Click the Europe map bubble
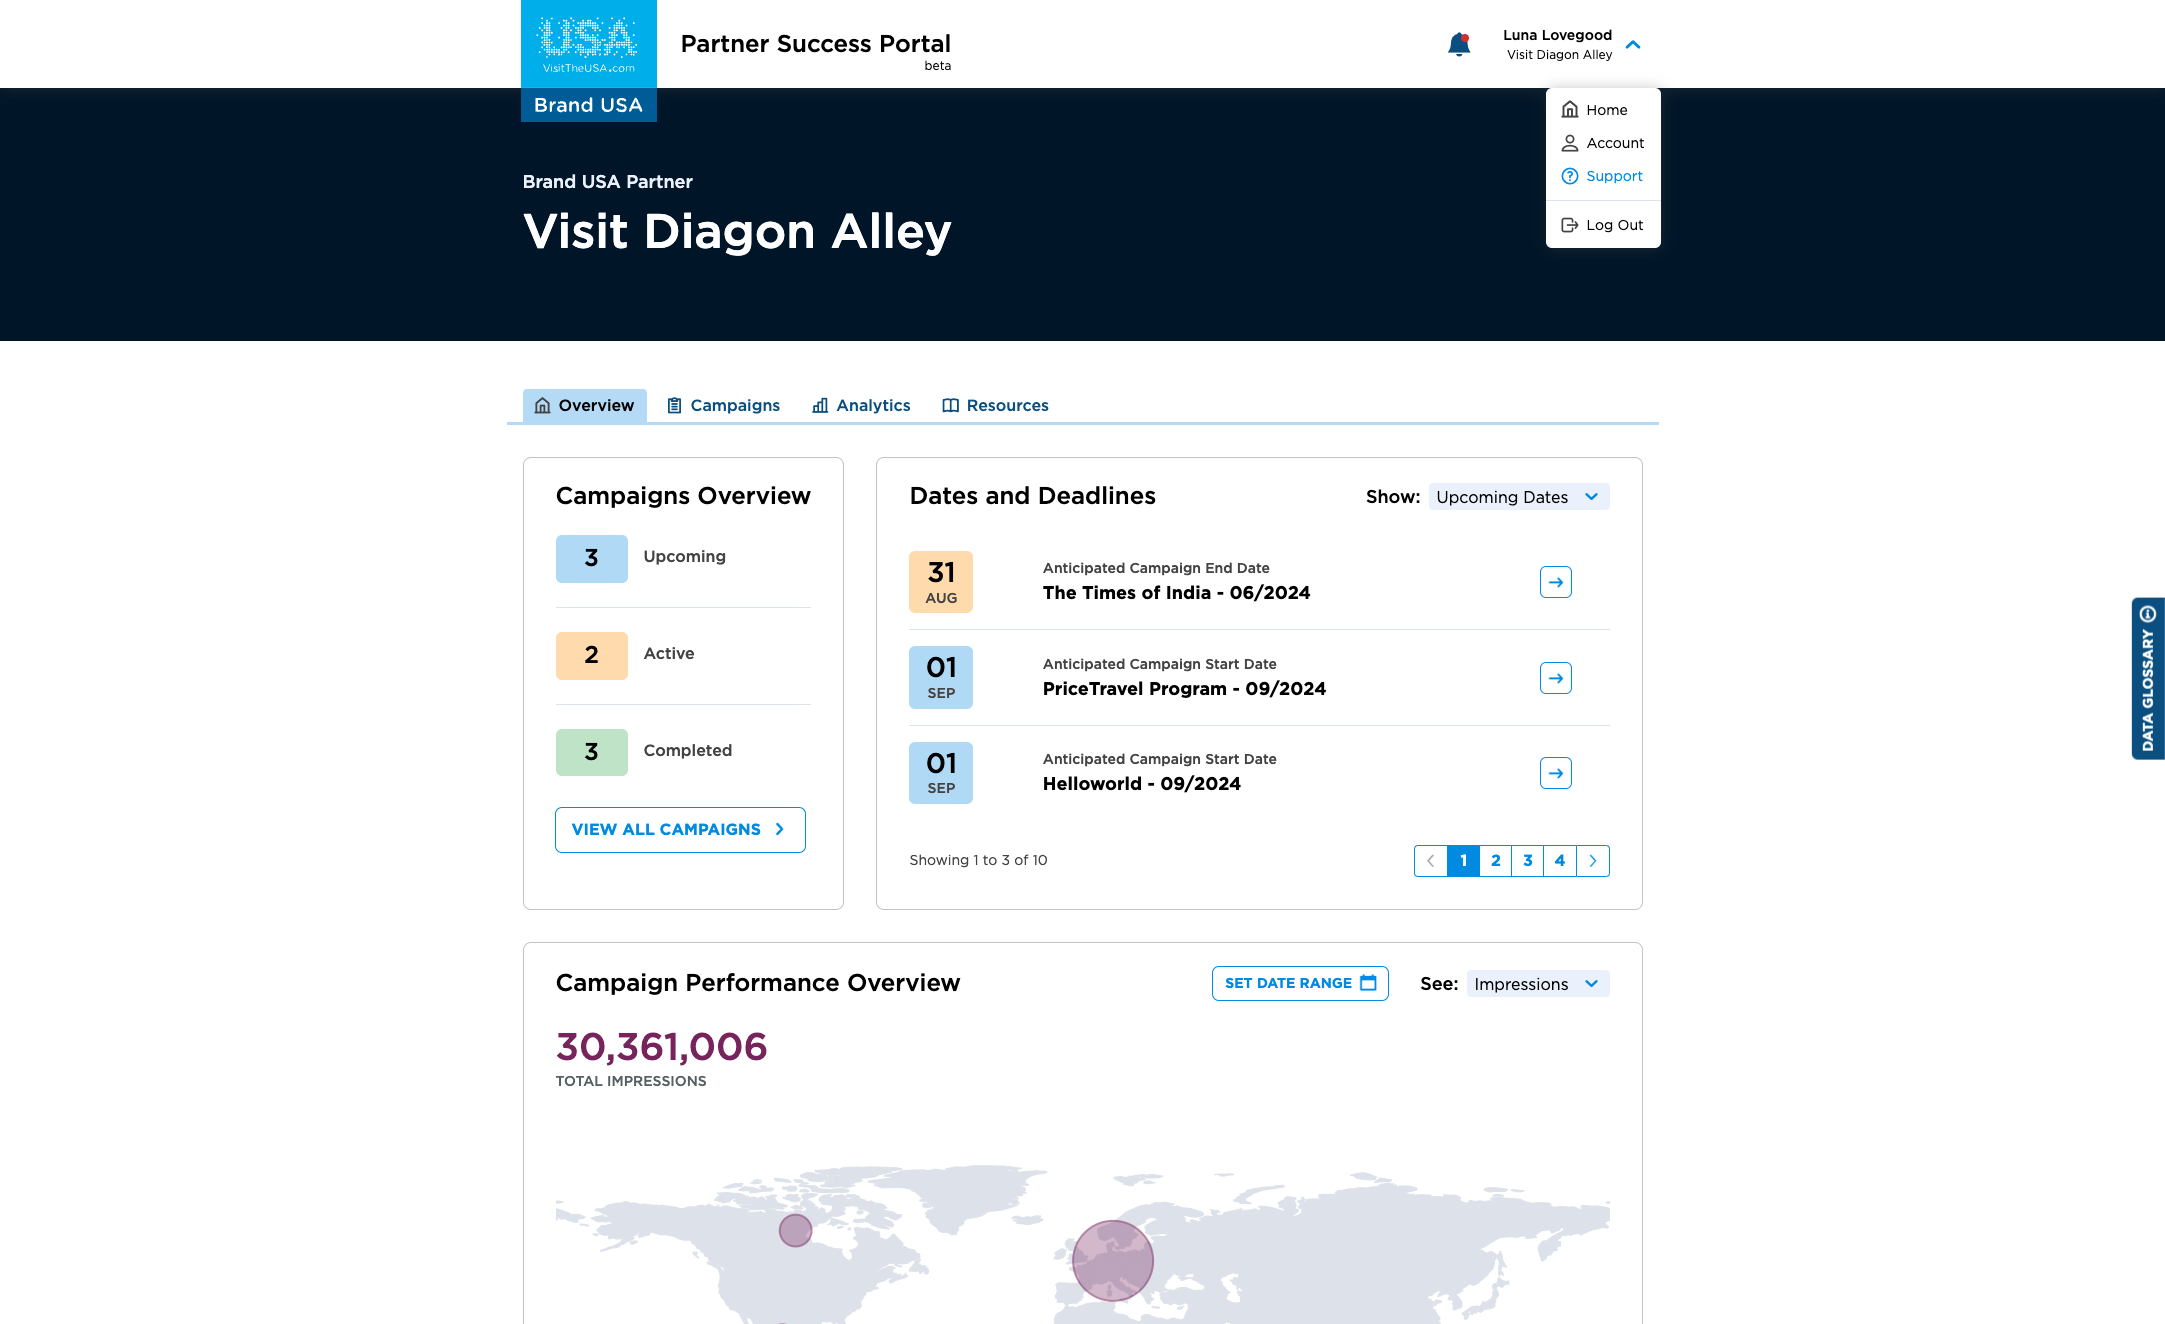Screen dimensions: 2165x1324 click(1113, 1261)
